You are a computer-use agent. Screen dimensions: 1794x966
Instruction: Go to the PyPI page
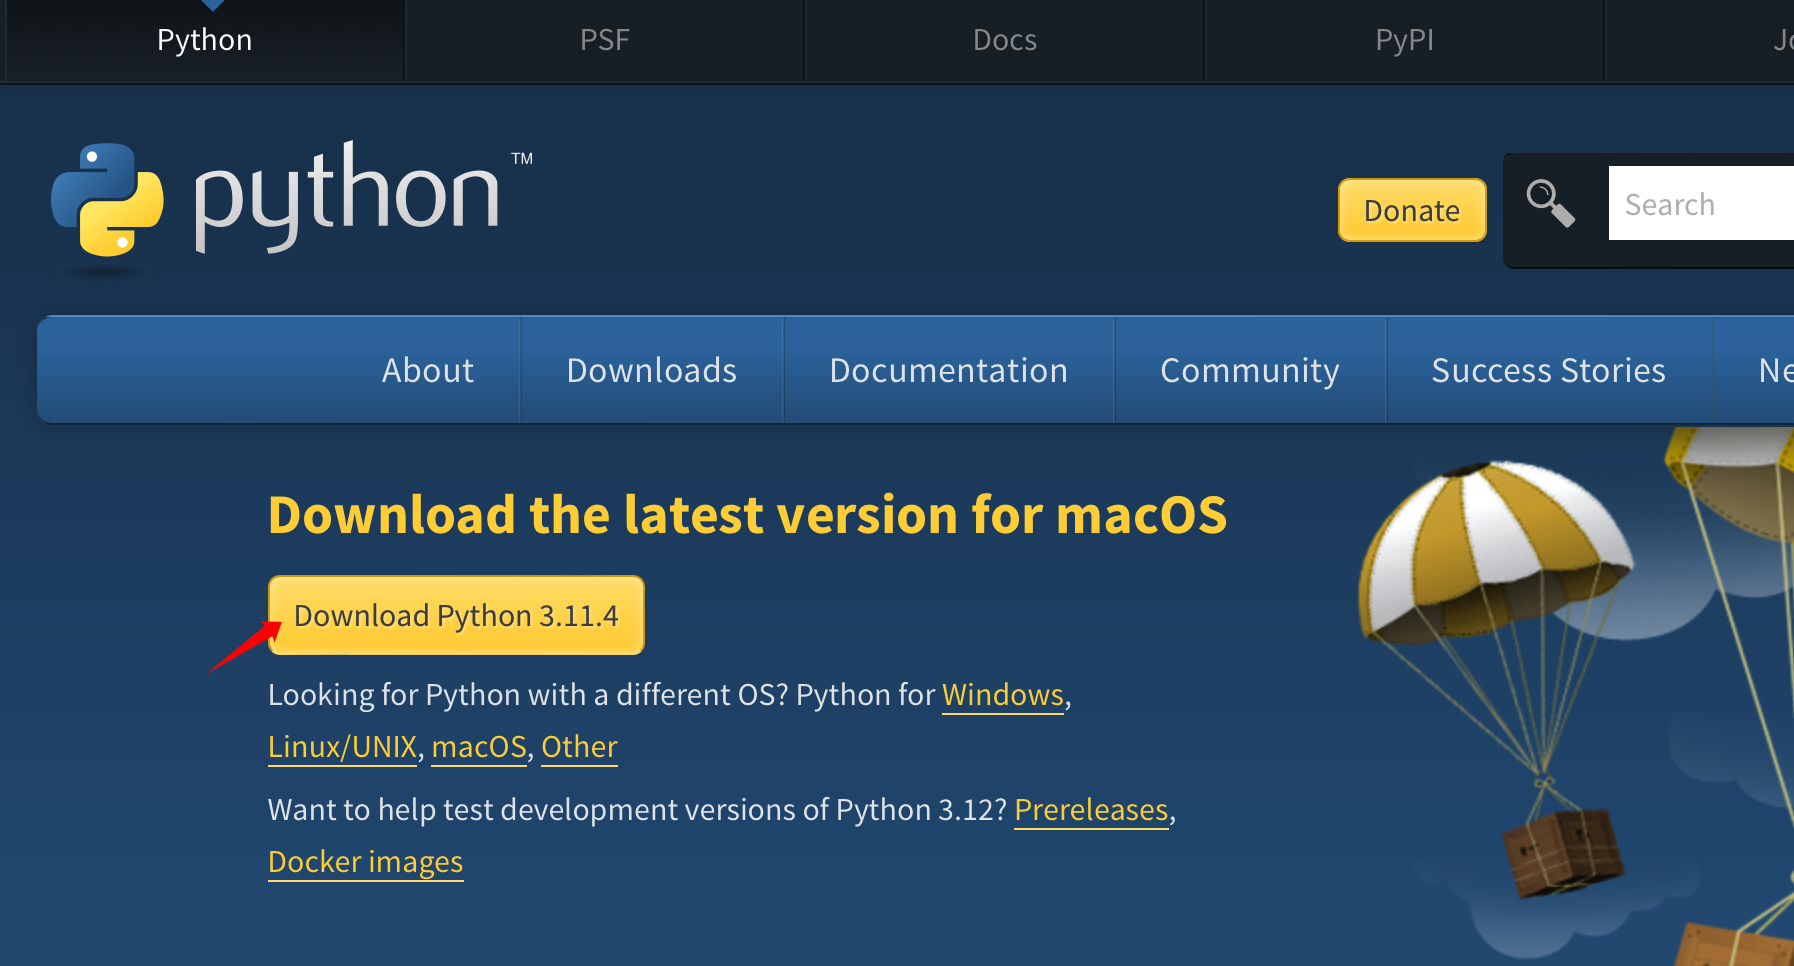(x=1404, y=40)
